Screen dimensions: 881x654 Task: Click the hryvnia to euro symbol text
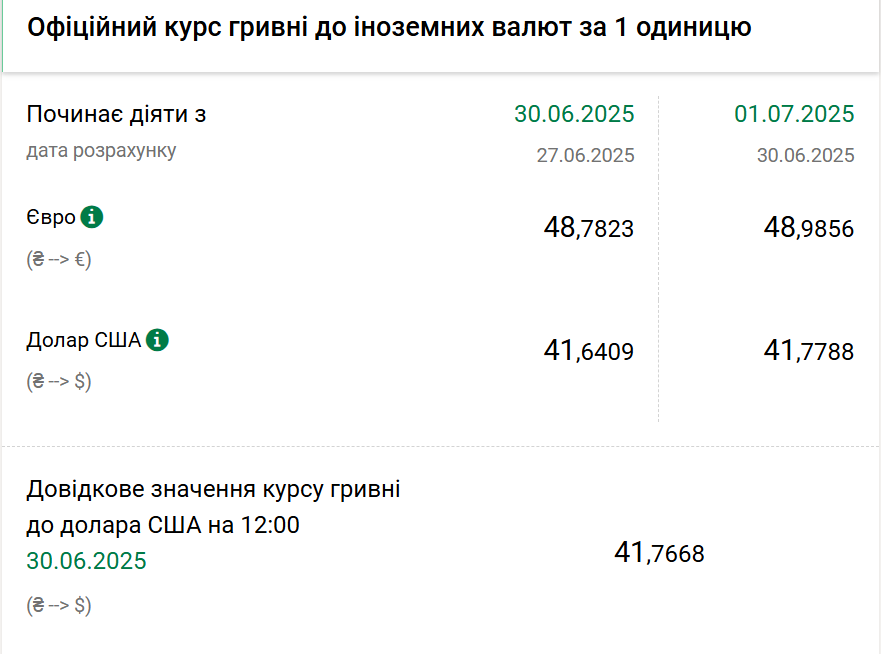[58, 259]
